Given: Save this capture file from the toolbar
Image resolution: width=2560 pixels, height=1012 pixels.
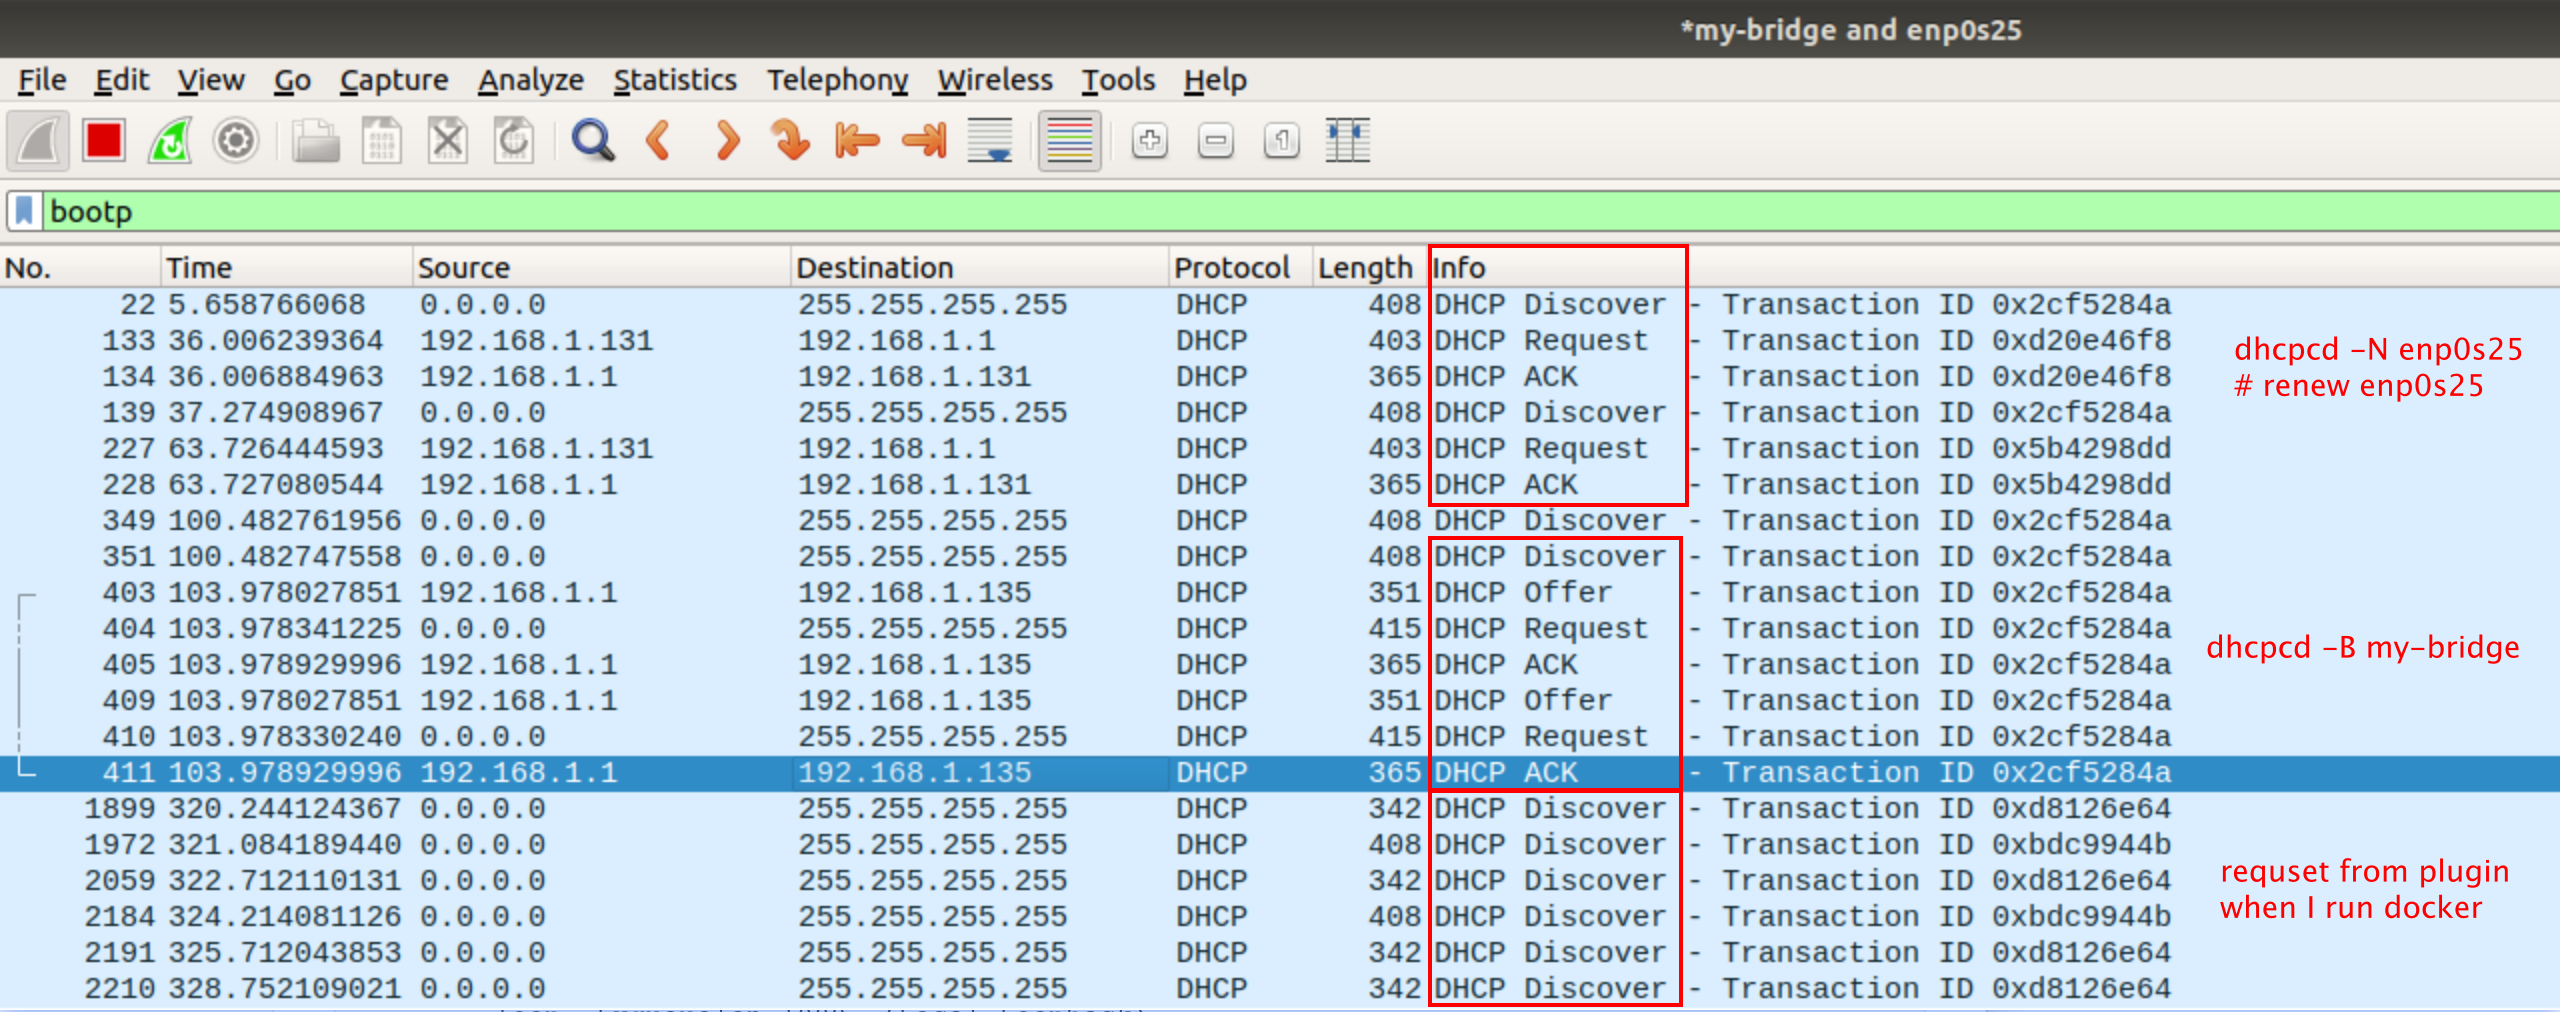Looking at the screenshot, I should coord(382,141).
